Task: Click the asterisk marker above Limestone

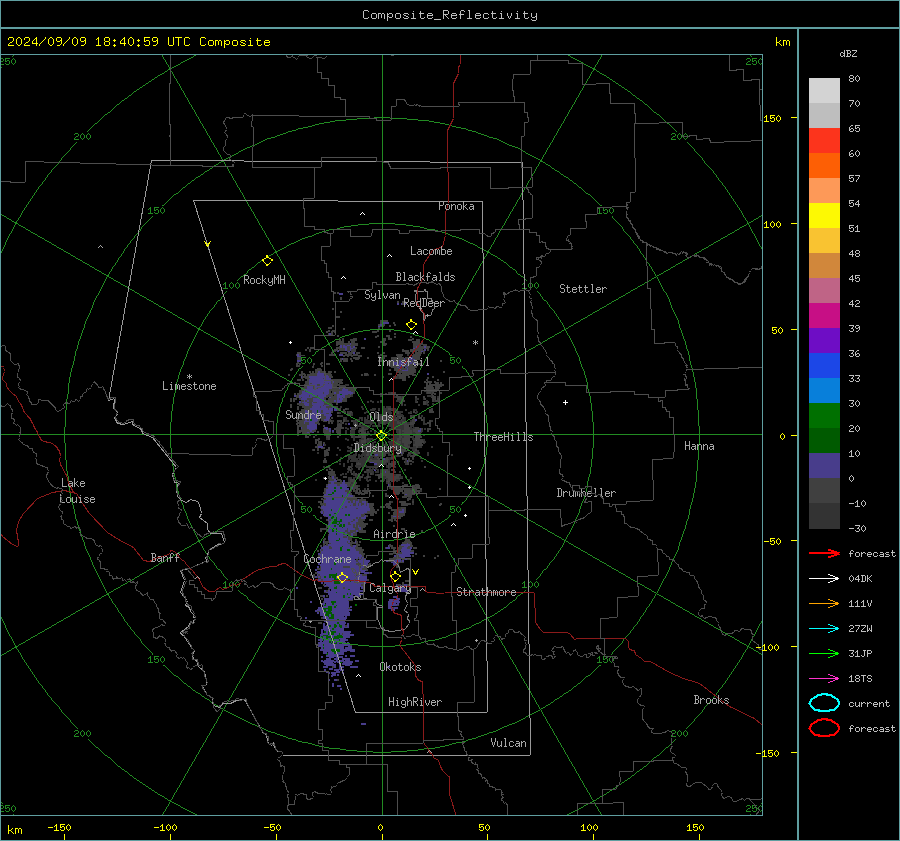Action: [x=189, y=377]
